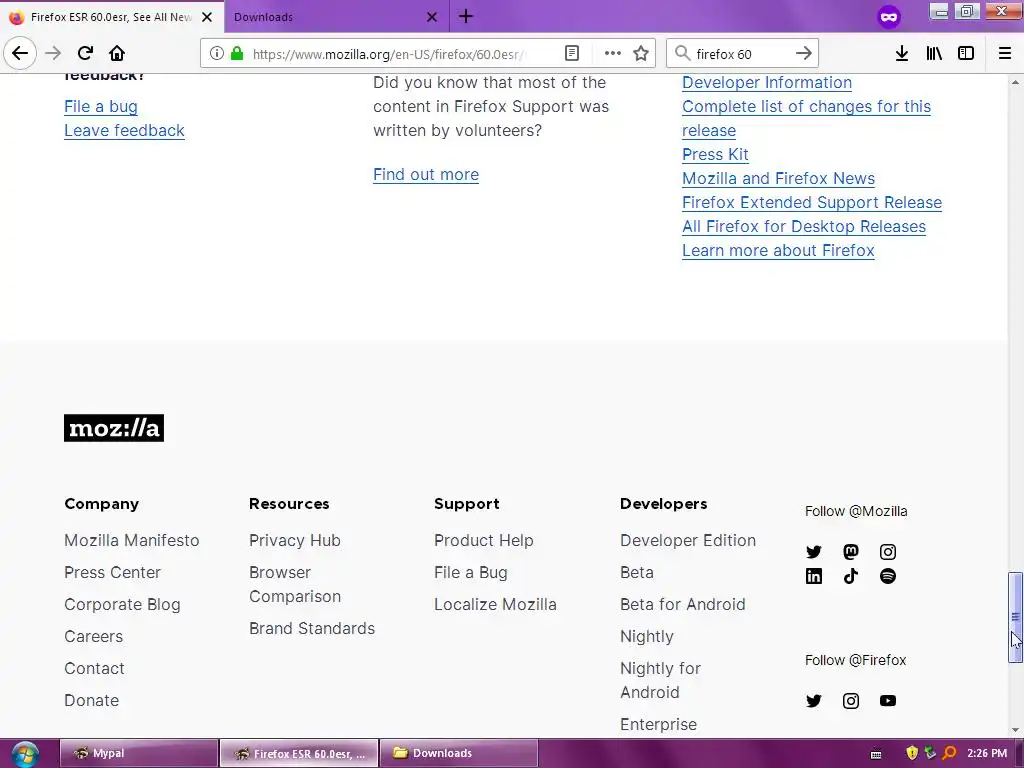
Task: Open a new tab with plus
Action: click(466, 16)
